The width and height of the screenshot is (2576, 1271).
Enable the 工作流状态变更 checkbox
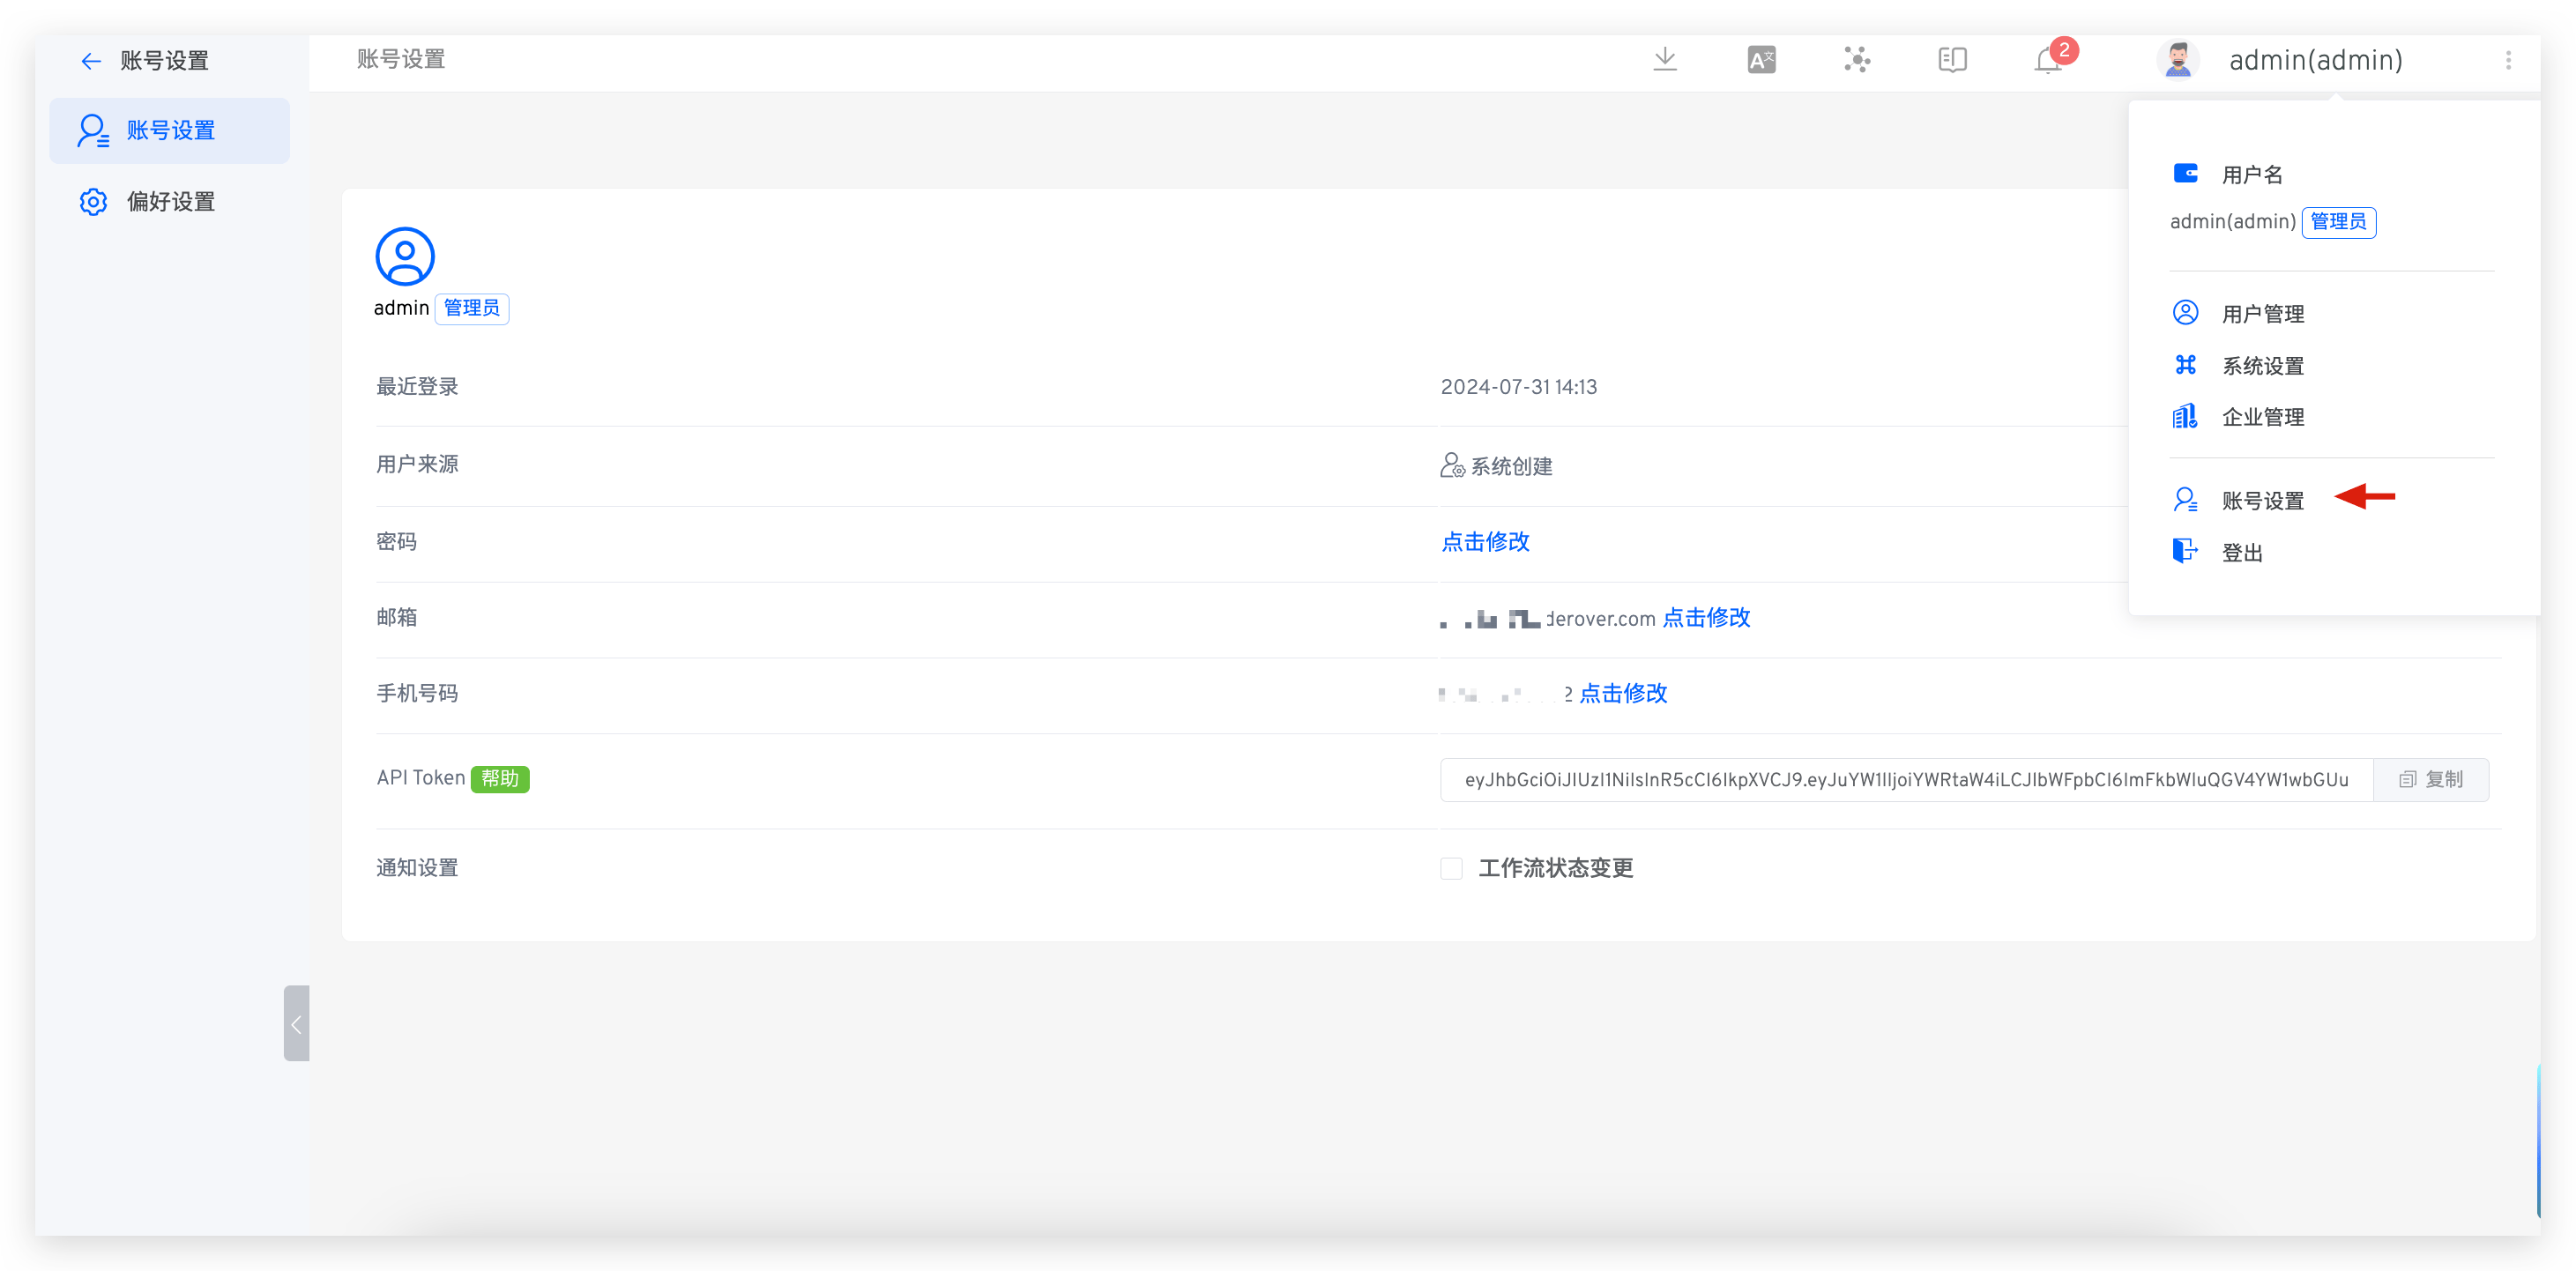[1451, 868]
